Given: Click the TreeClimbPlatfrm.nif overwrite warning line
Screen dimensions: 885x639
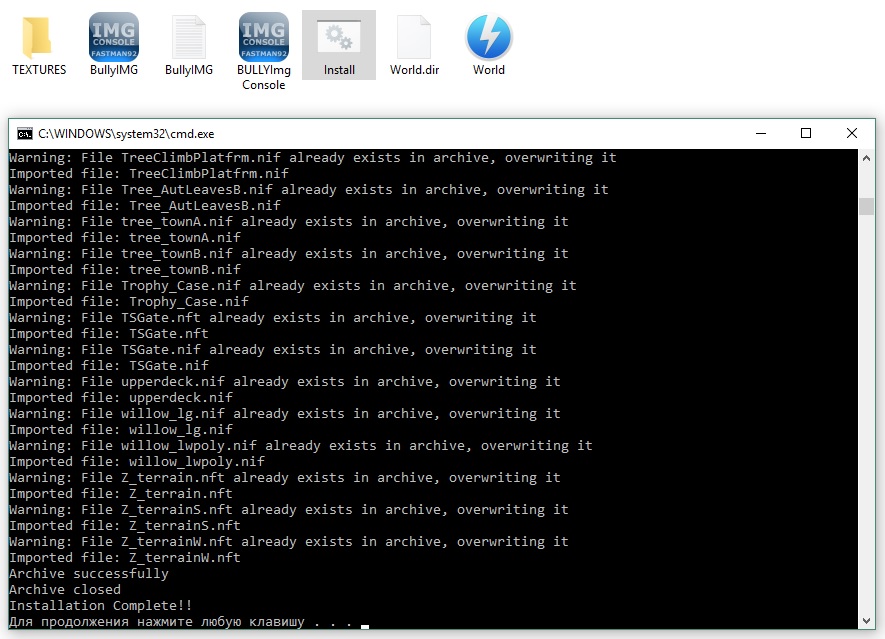Looking at the screenshot, I should (313, 158).
